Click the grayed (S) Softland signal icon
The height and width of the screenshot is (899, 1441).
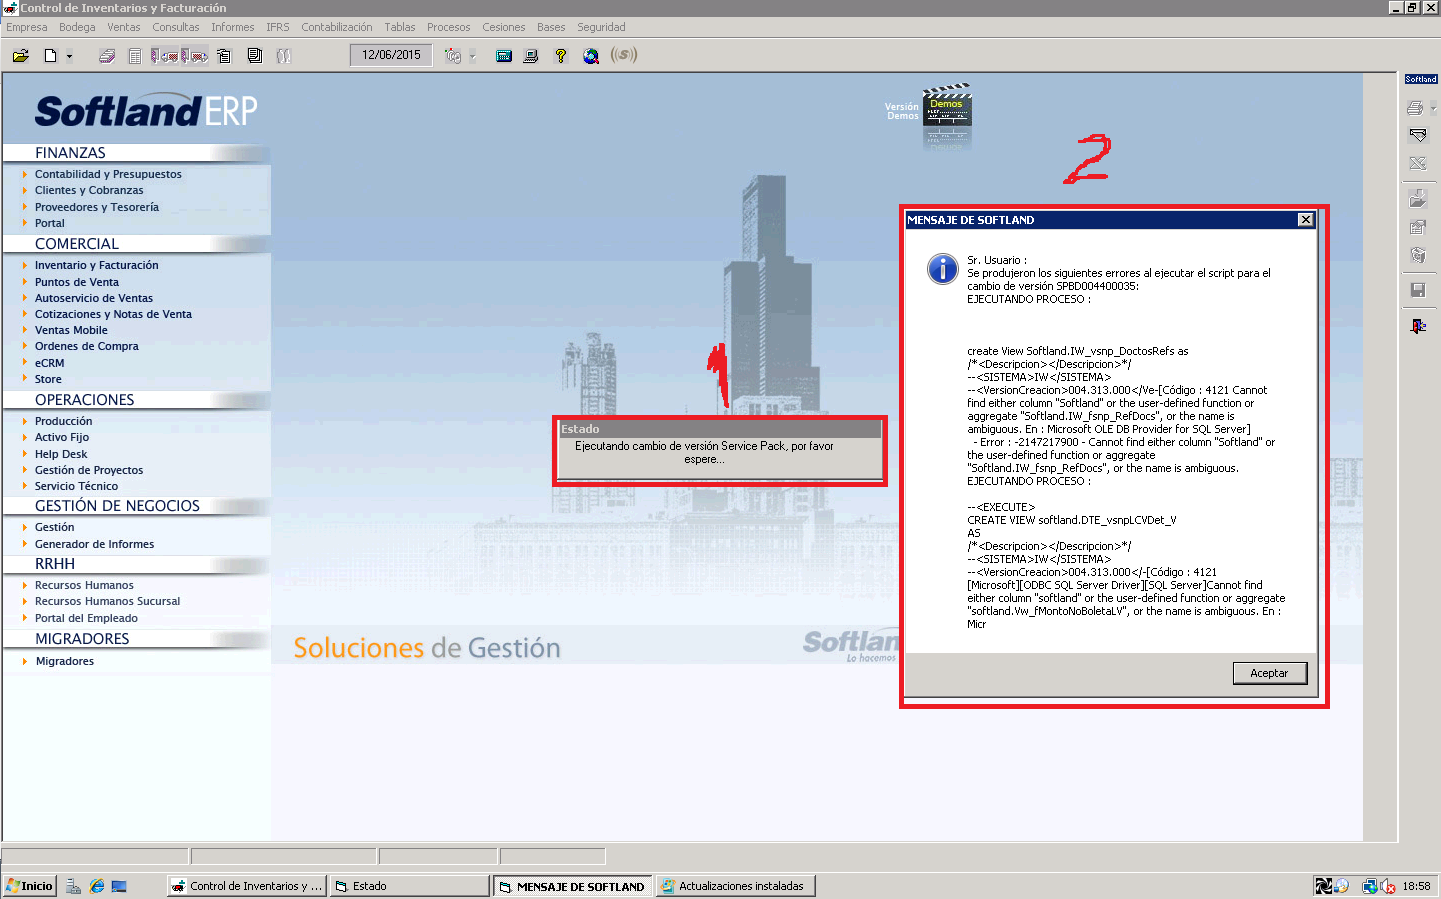click(x=624, y=55)
